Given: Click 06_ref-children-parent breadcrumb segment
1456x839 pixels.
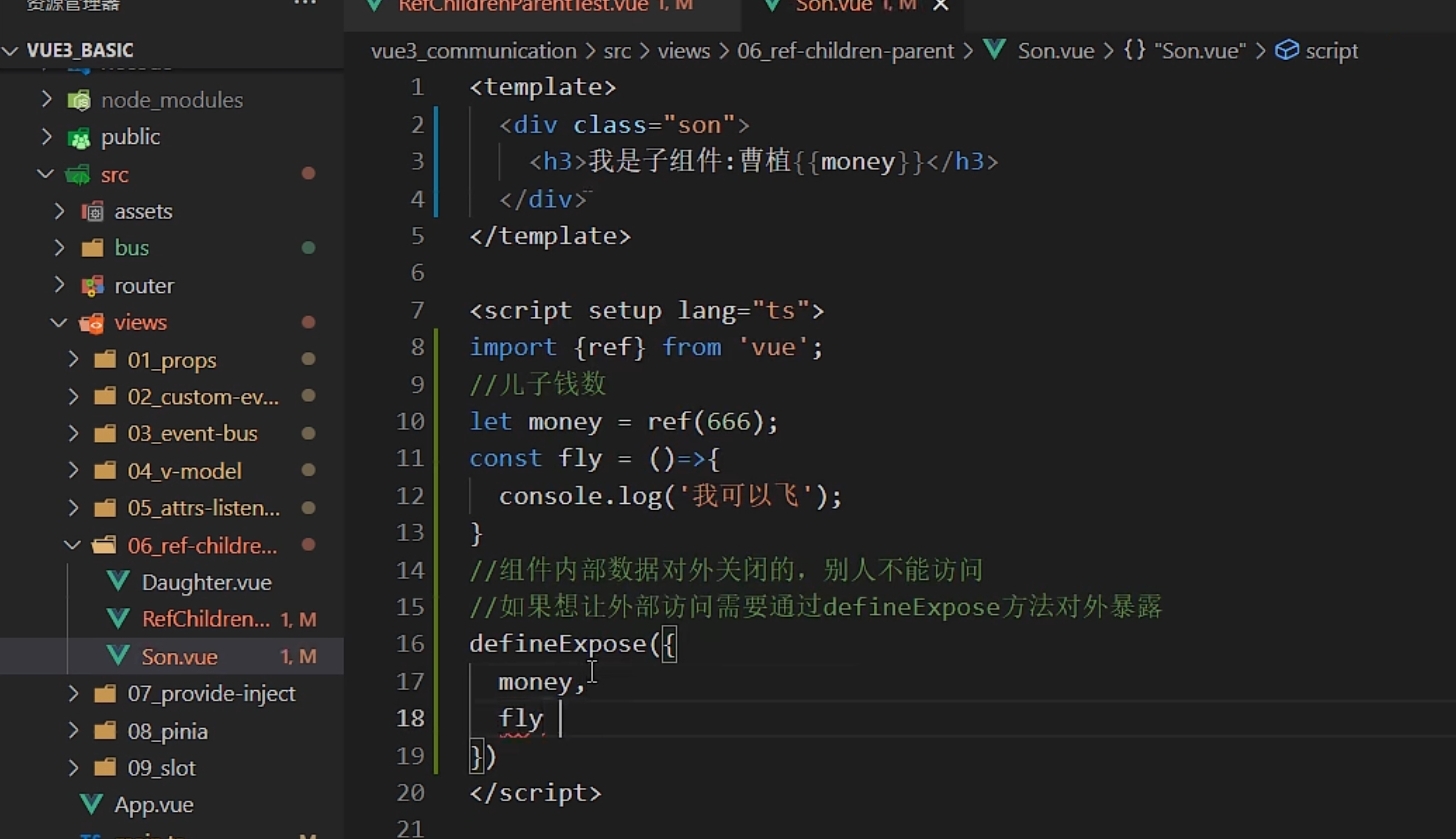Looking at the screenshot, I should 846,51.
